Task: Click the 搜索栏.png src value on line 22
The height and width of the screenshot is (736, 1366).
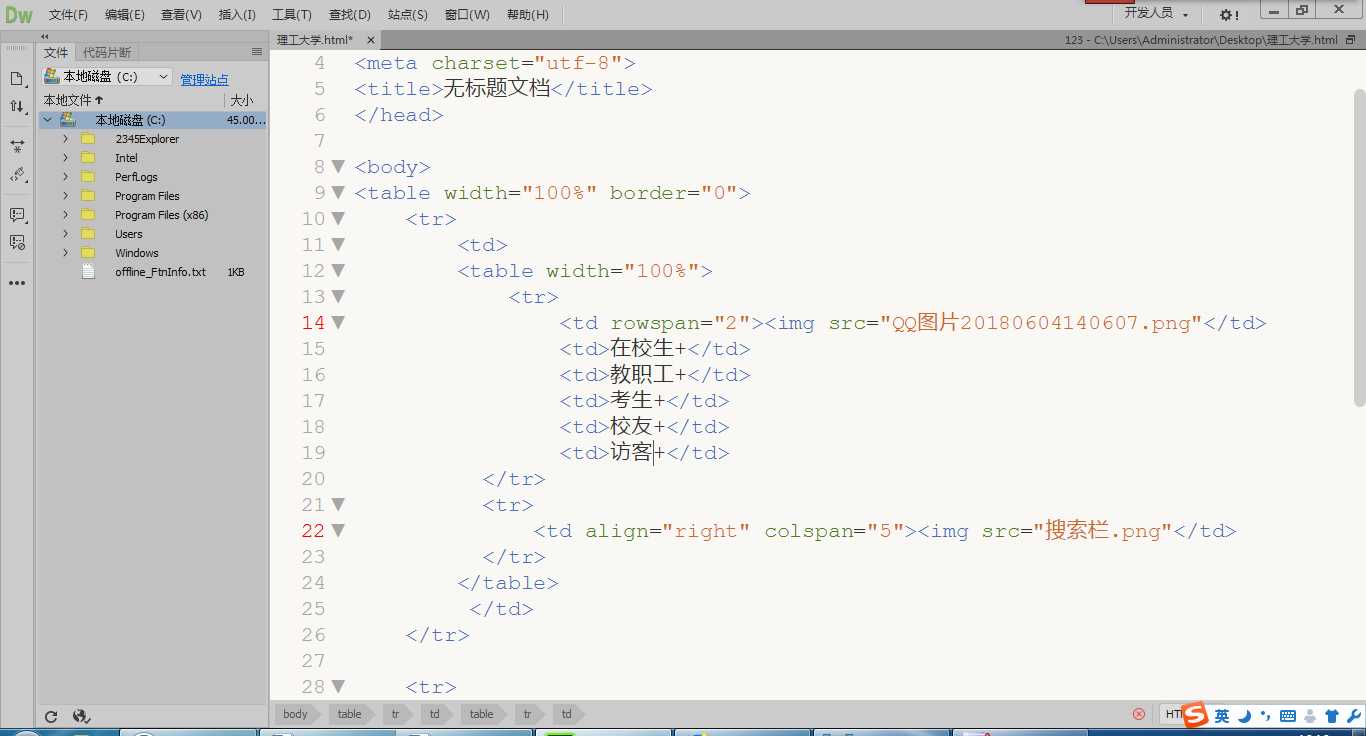Action: 1103,531
